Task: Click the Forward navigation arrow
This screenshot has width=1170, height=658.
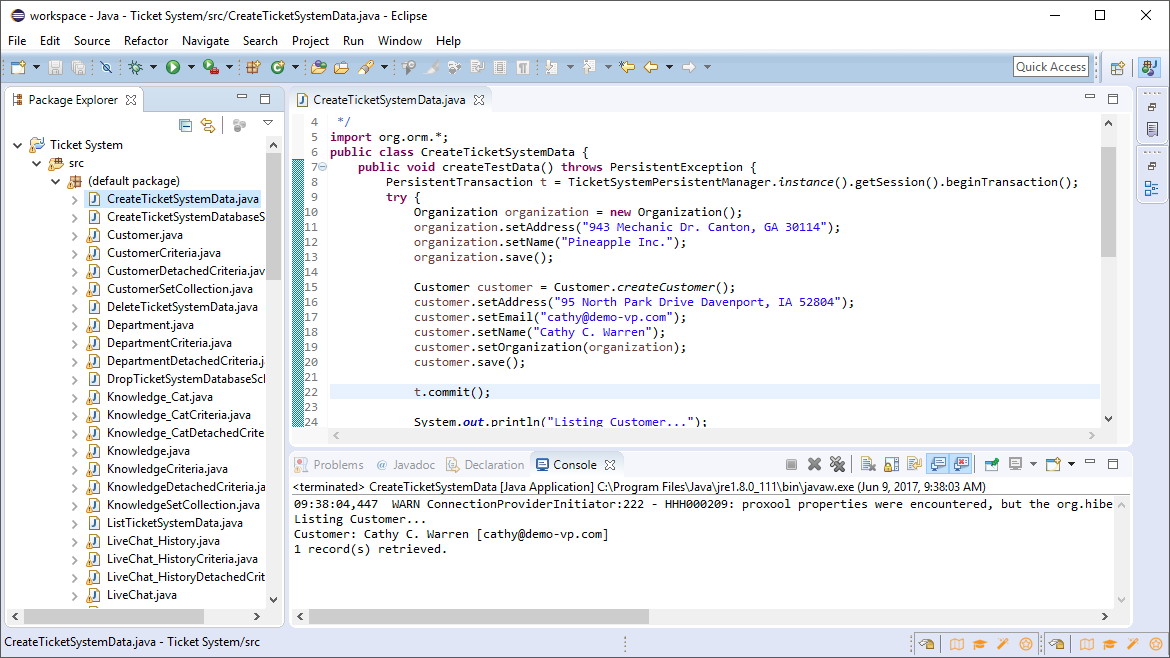Action: (x=689, y=67)
